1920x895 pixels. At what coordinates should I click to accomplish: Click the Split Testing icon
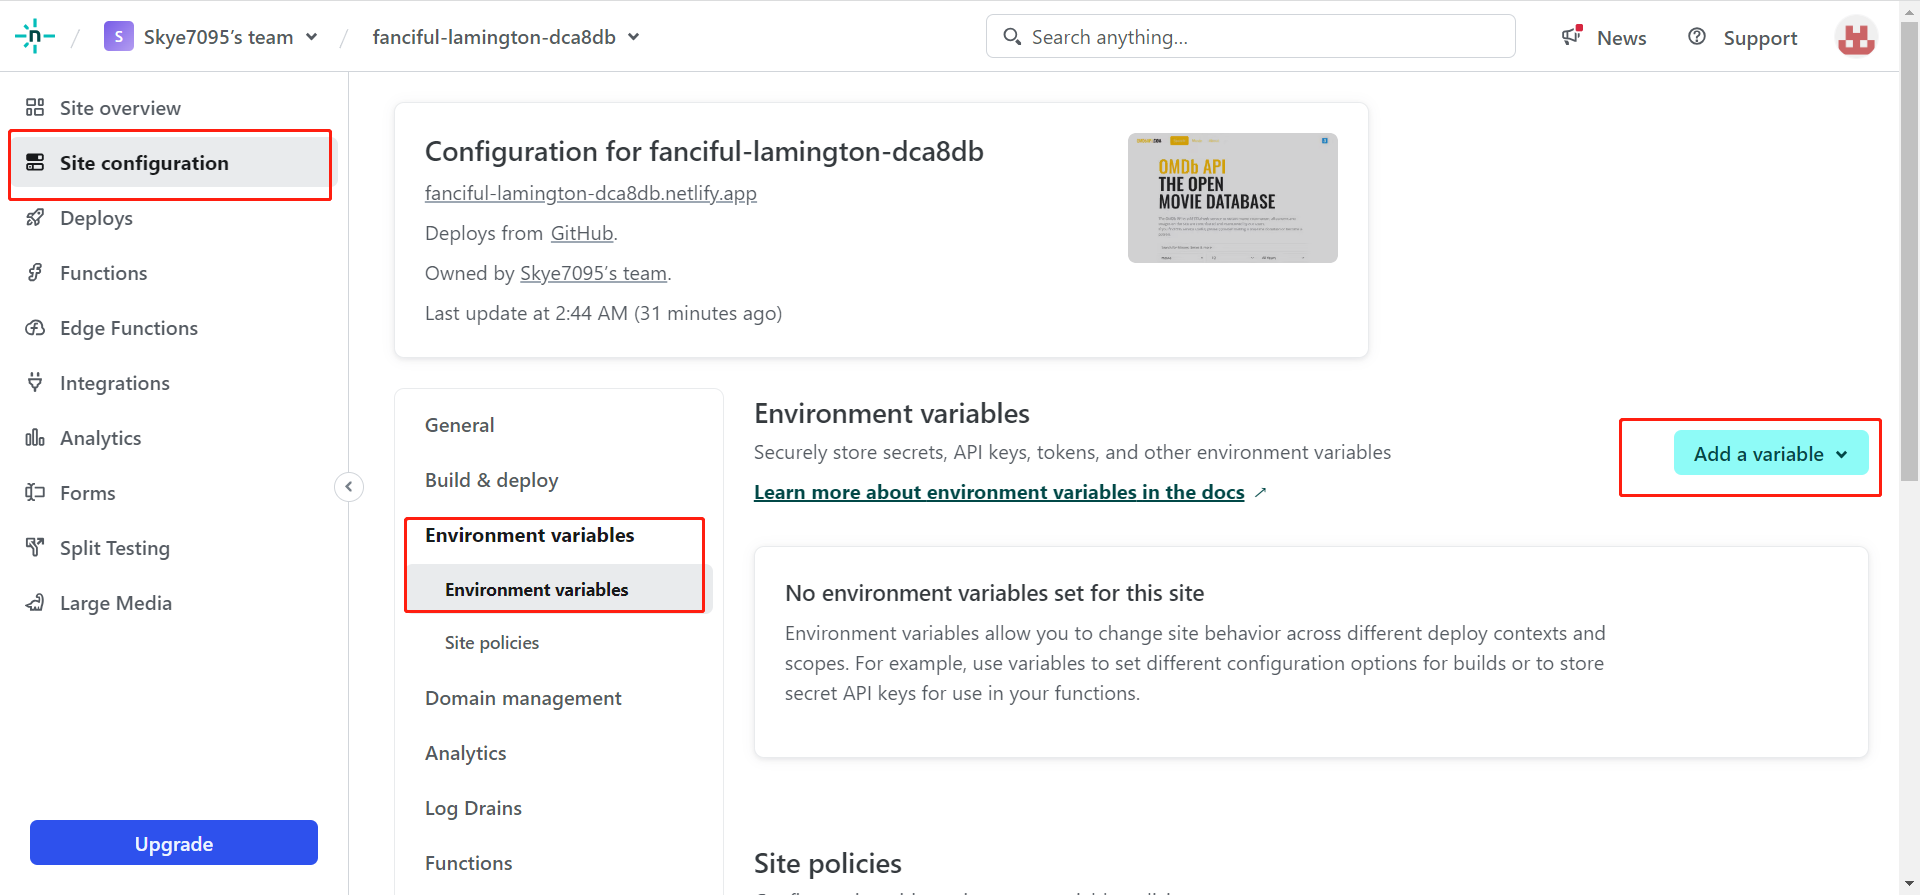tap(35, 547)
